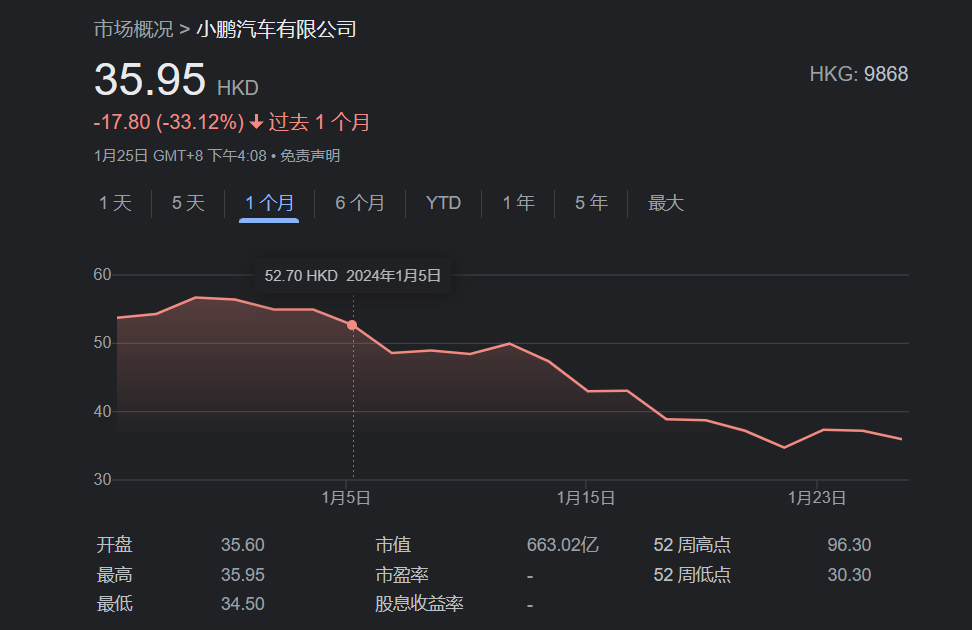
Task: Select the 1 个月 time range tab
Action: click(269, 203)
